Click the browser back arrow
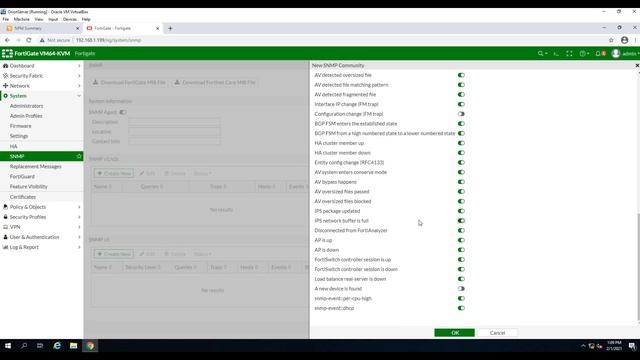Viewport: 640px width, 360px height. 7,40
